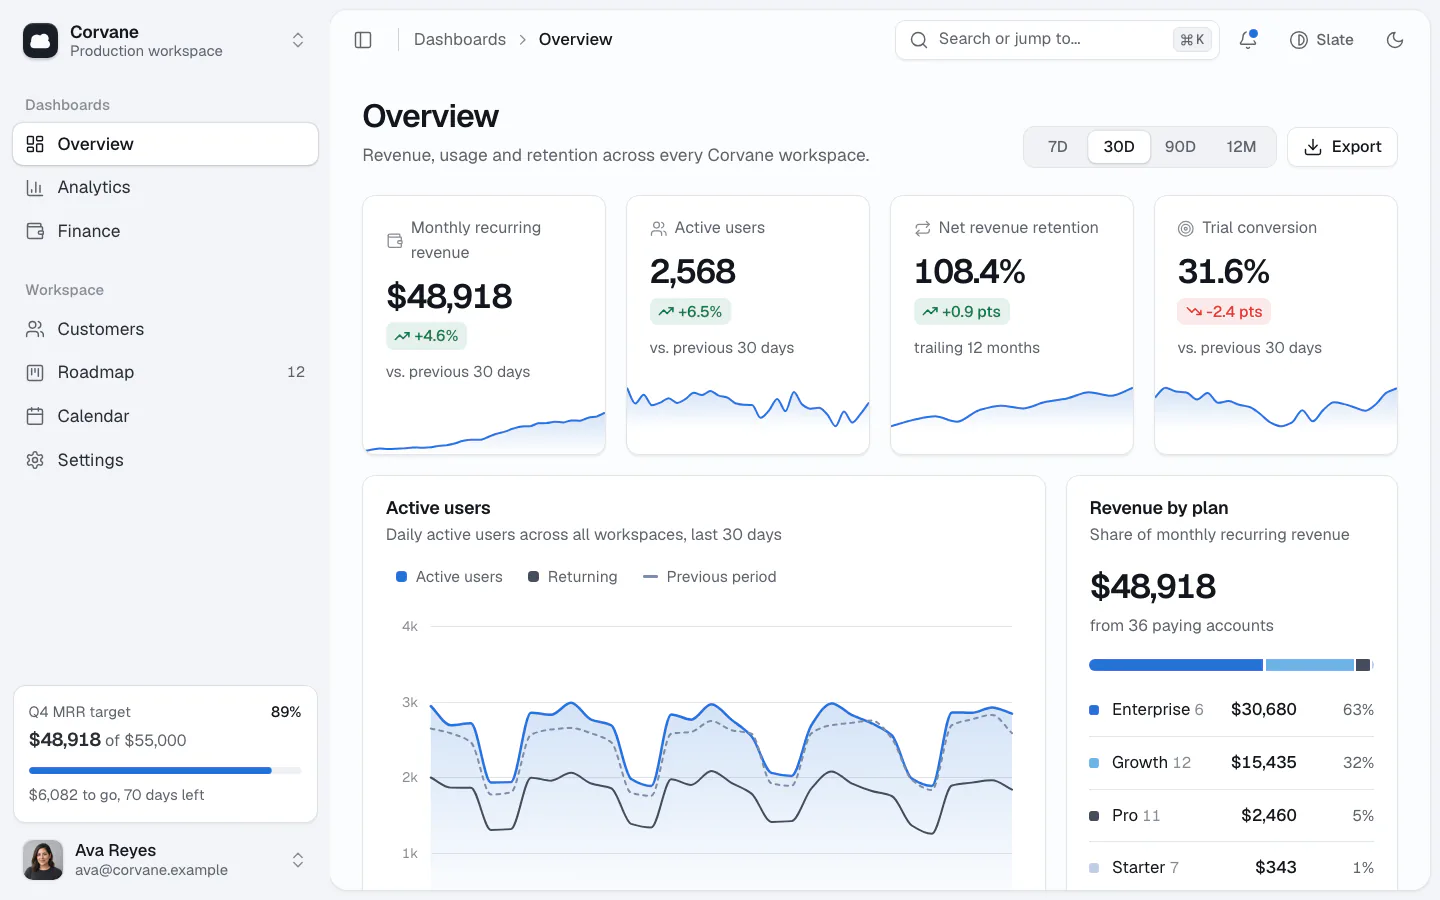Click the +4.6% MRR change badge
This screenshot has width=1440, height=900.
427,336
